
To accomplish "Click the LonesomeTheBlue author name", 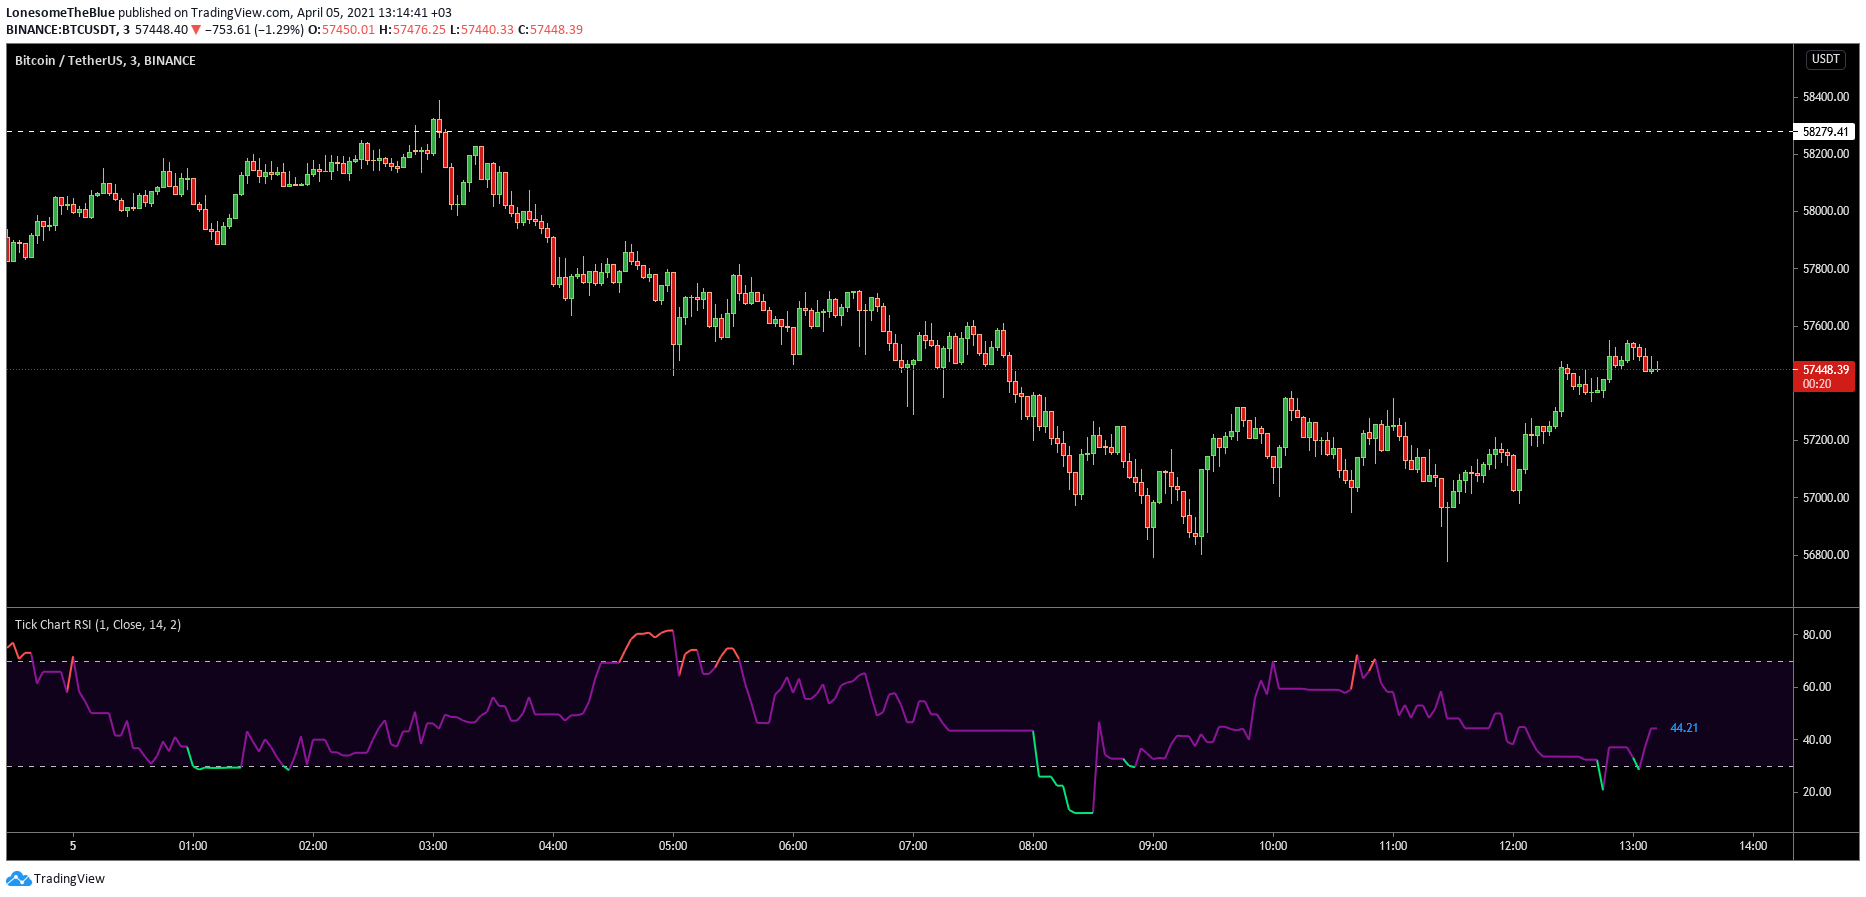I will (60, 13).
